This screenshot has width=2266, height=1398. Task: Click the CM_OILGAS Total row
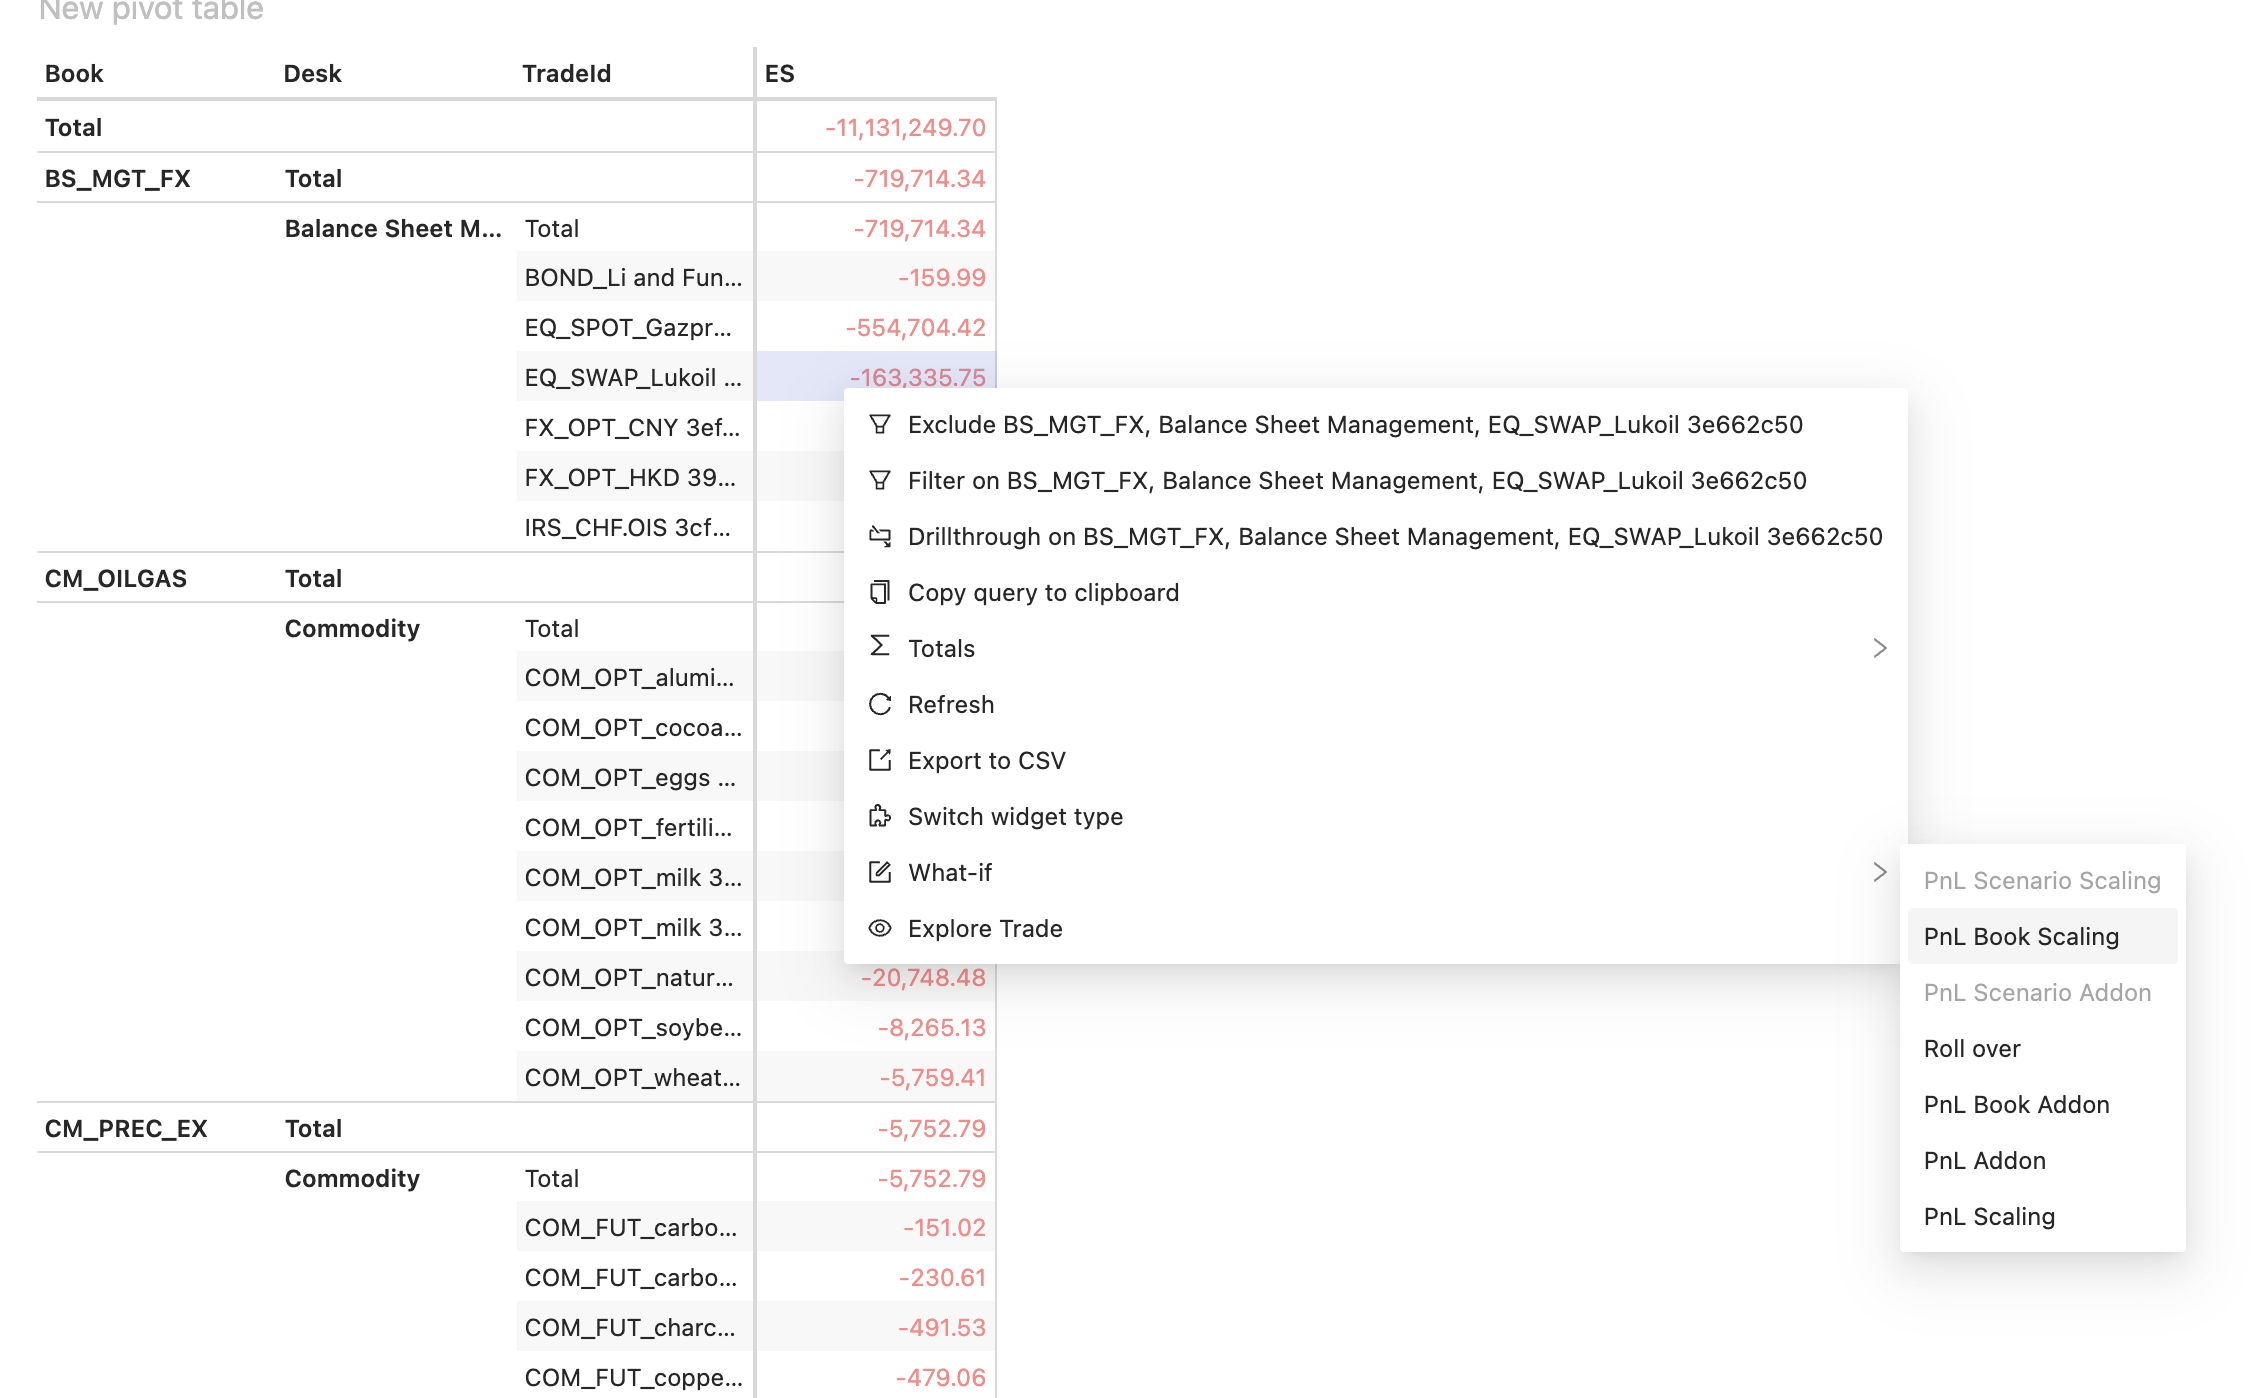point(313,578)
